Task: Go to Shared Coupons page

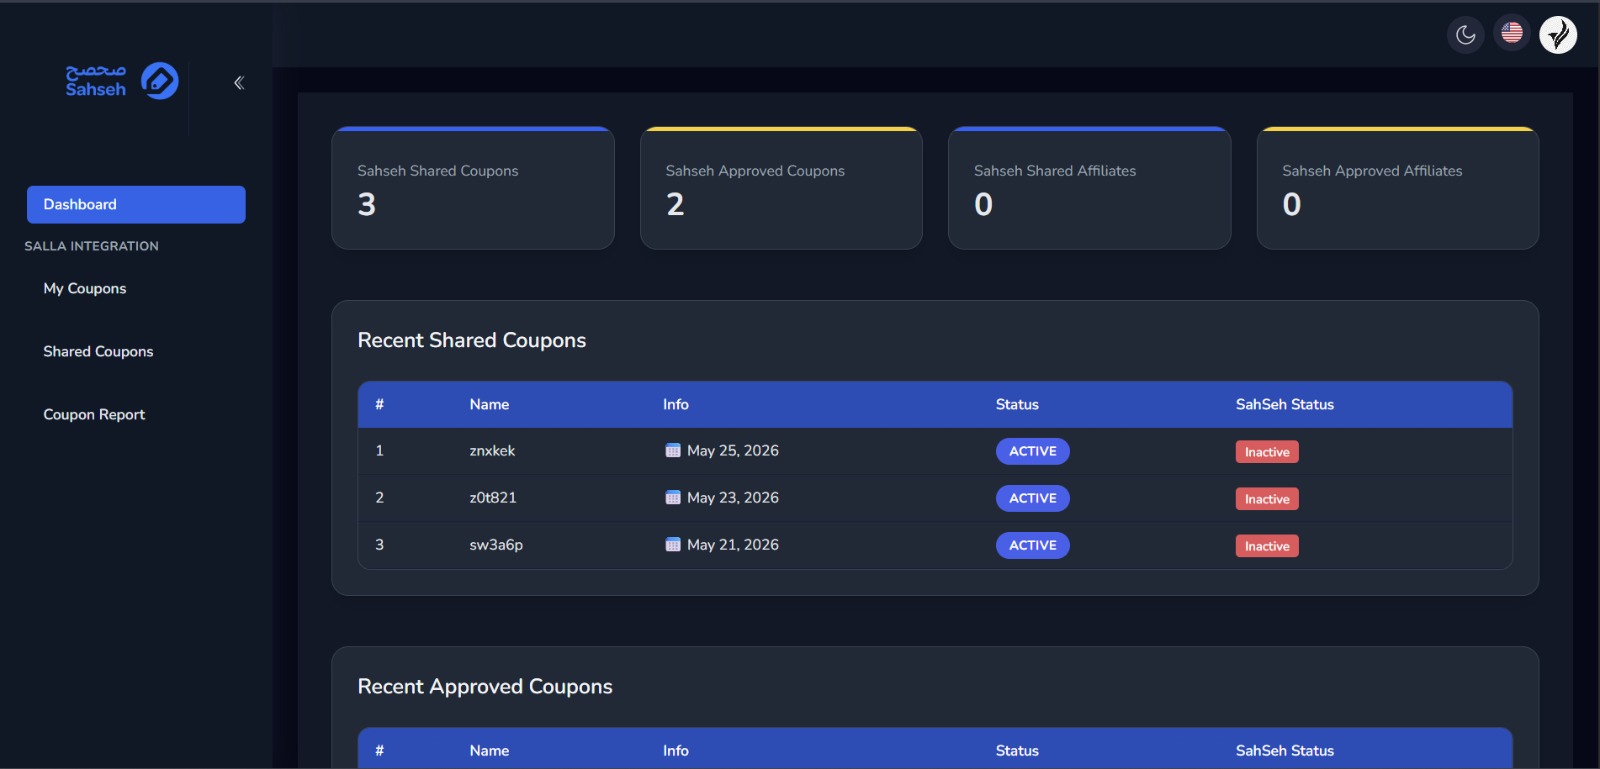Action: coord(98,351)
